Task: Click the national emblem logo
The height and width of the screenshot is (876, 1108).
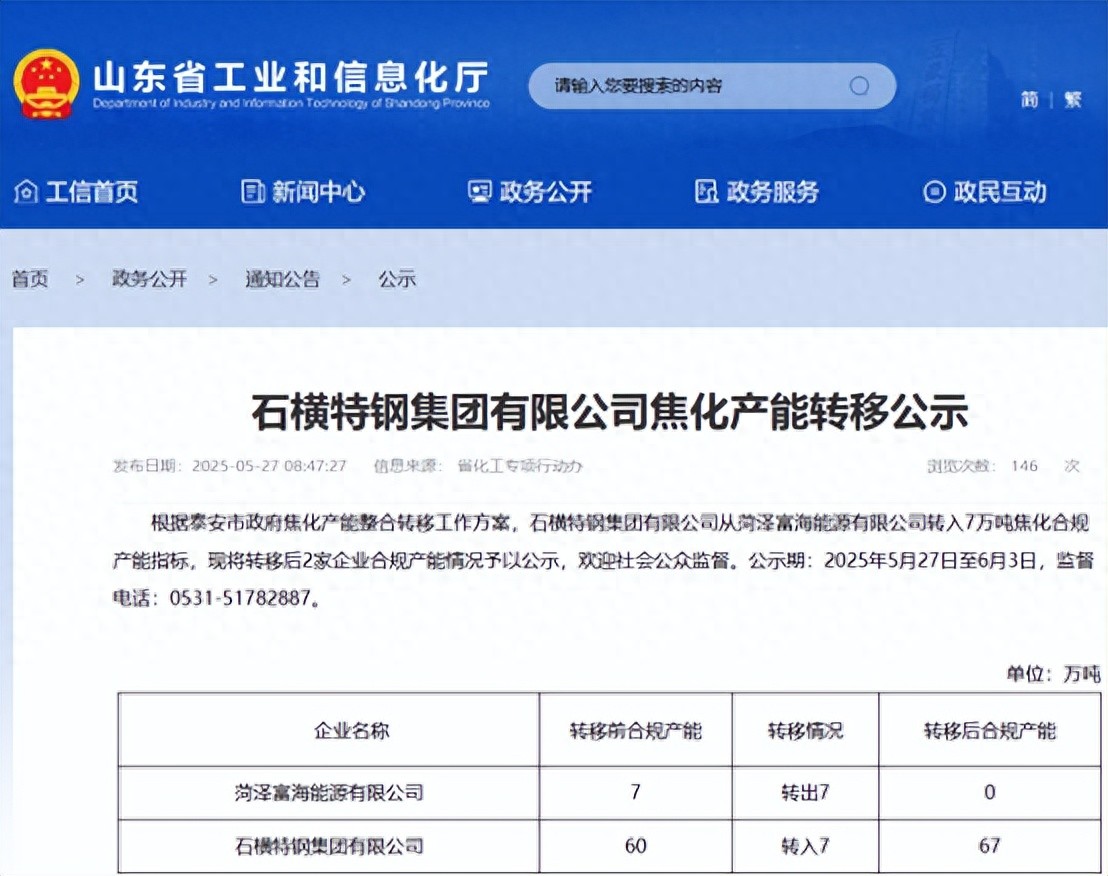Action: (46, 84)
